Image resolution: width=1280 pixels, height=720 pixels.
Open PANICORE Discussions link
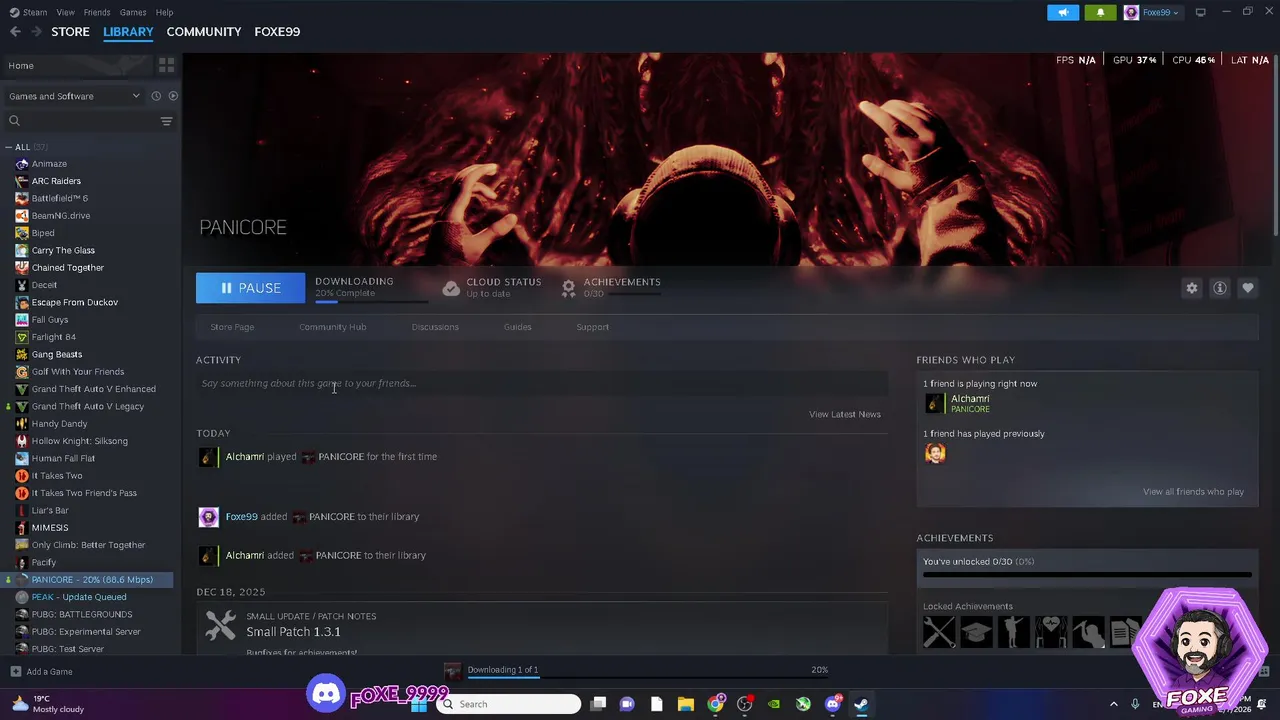[435, 327]
